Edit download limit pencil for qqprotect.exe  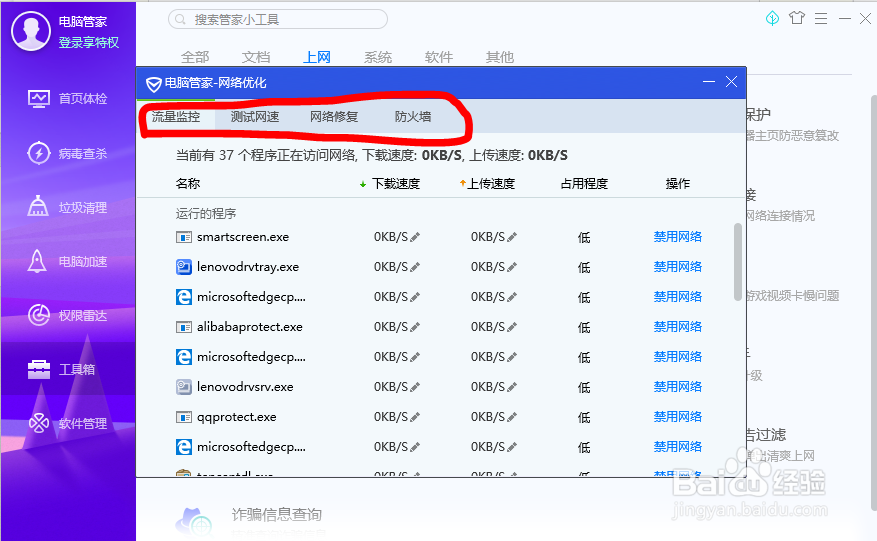point(415,417)
